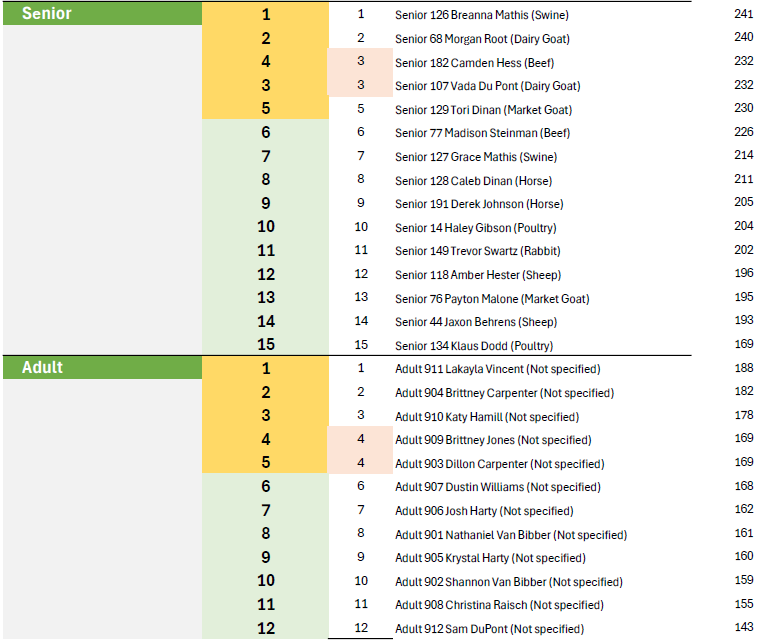Click Adult 908 Christina Raisch cell
The width and height of the screenshot is (769, 642).
tap(499, 605)
